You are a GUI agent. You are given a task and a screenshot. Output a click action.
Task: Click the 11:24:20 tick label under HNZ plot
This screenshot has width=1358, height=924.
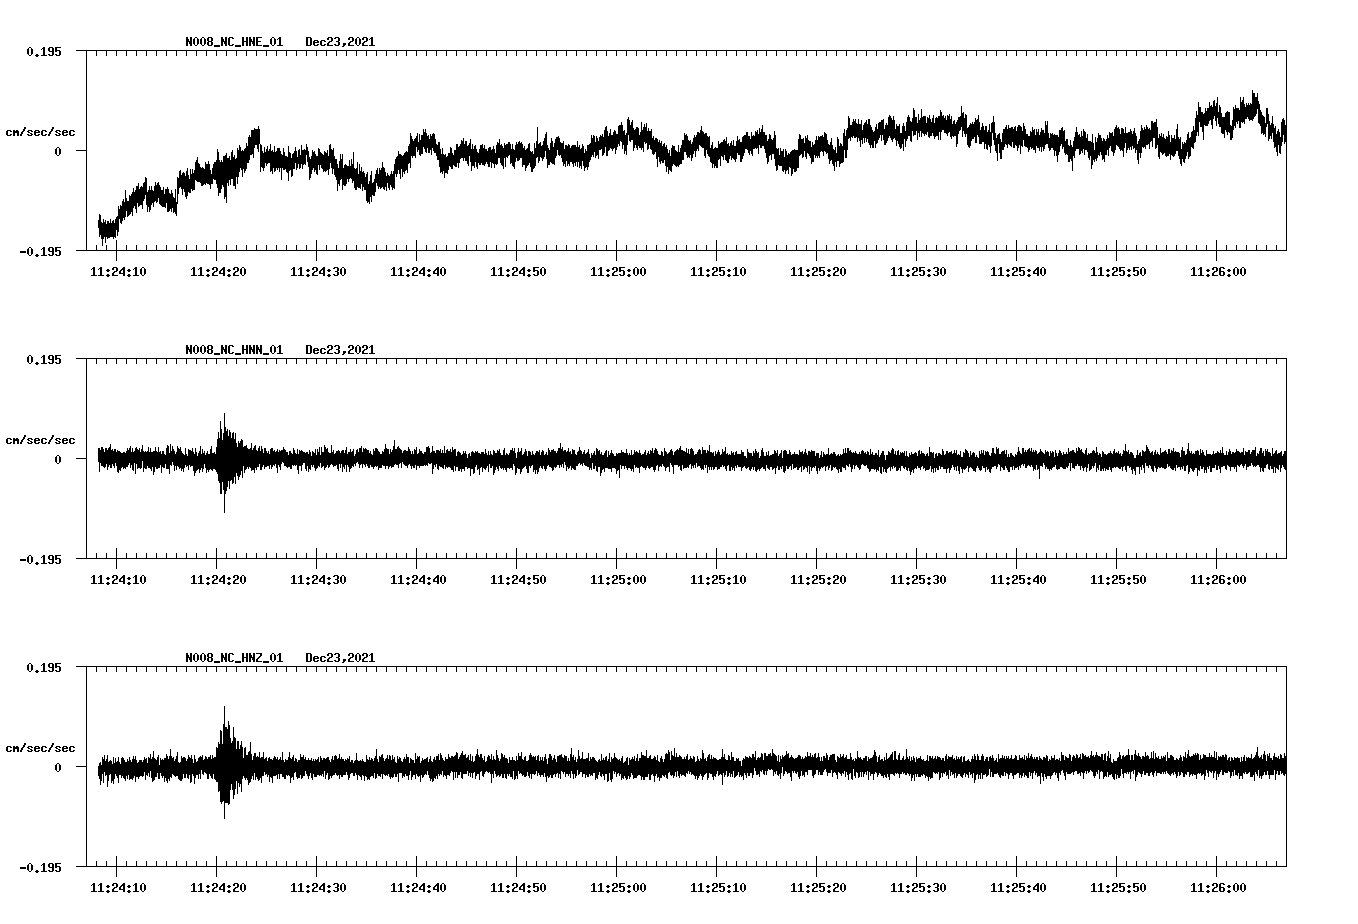click(218, 887)
